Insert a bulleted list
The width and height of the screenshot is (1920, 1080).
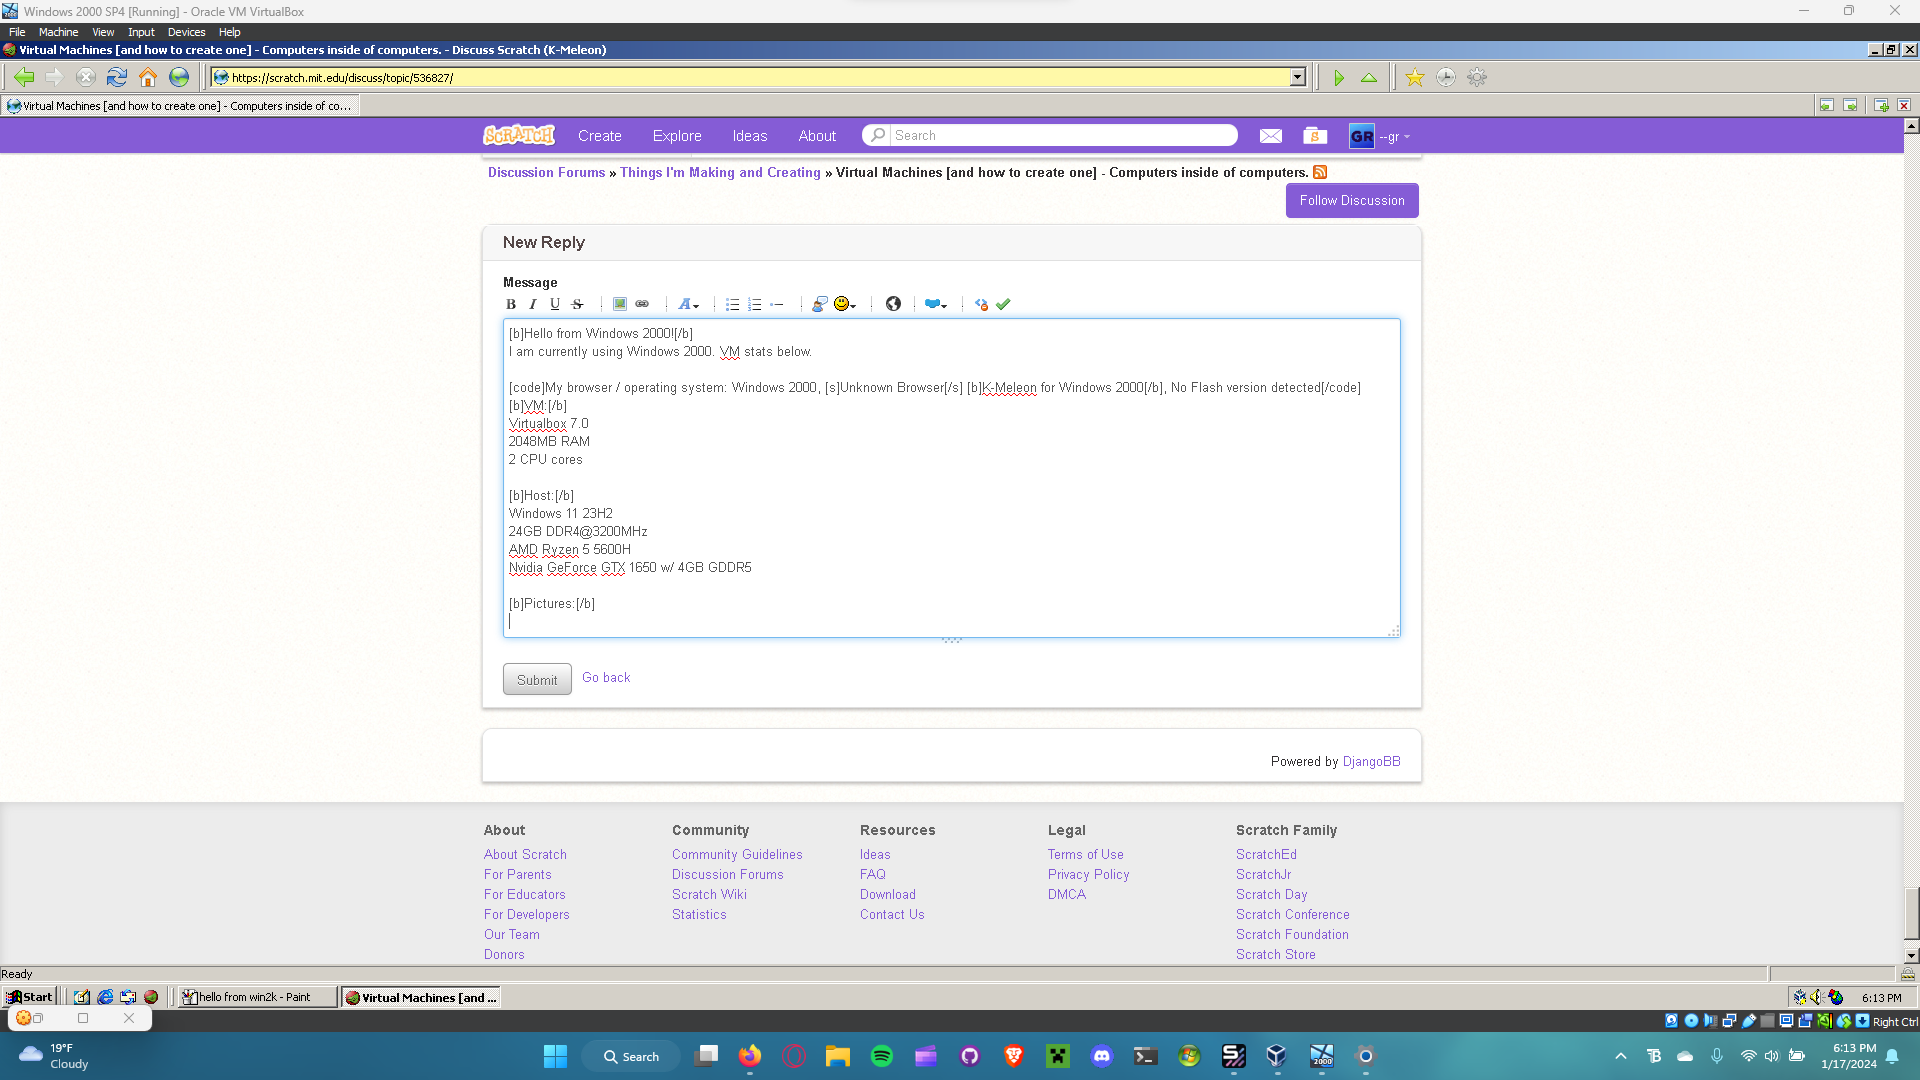(732, 304)
